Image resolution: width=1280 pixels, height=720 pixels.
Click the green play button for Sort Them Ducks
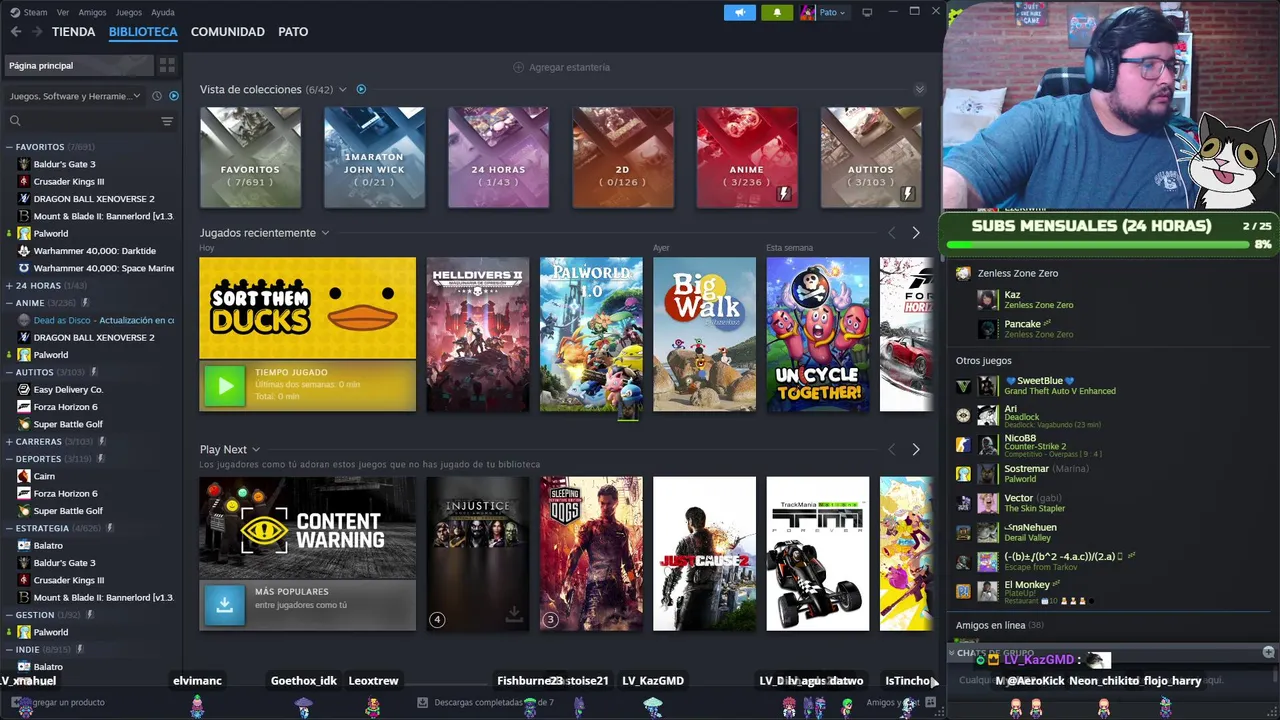(x=225, y=386)
